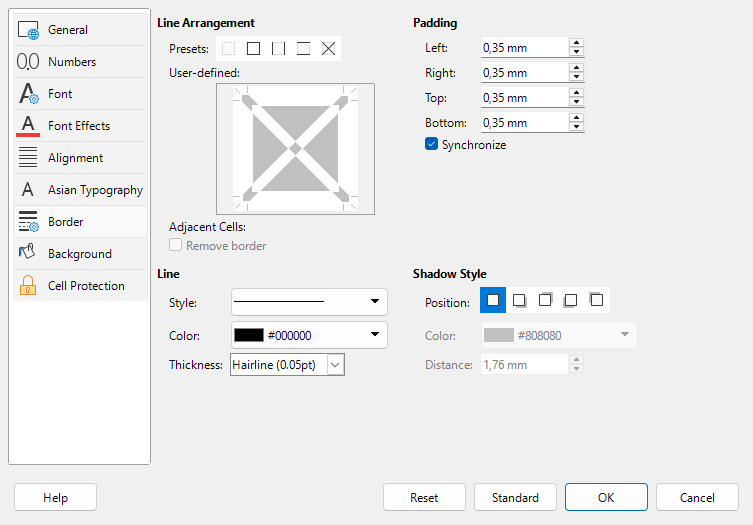Viewport: 753px width, 525px height.
Task: Open the Cell Protection tab
Action: [x=80, y=286]
